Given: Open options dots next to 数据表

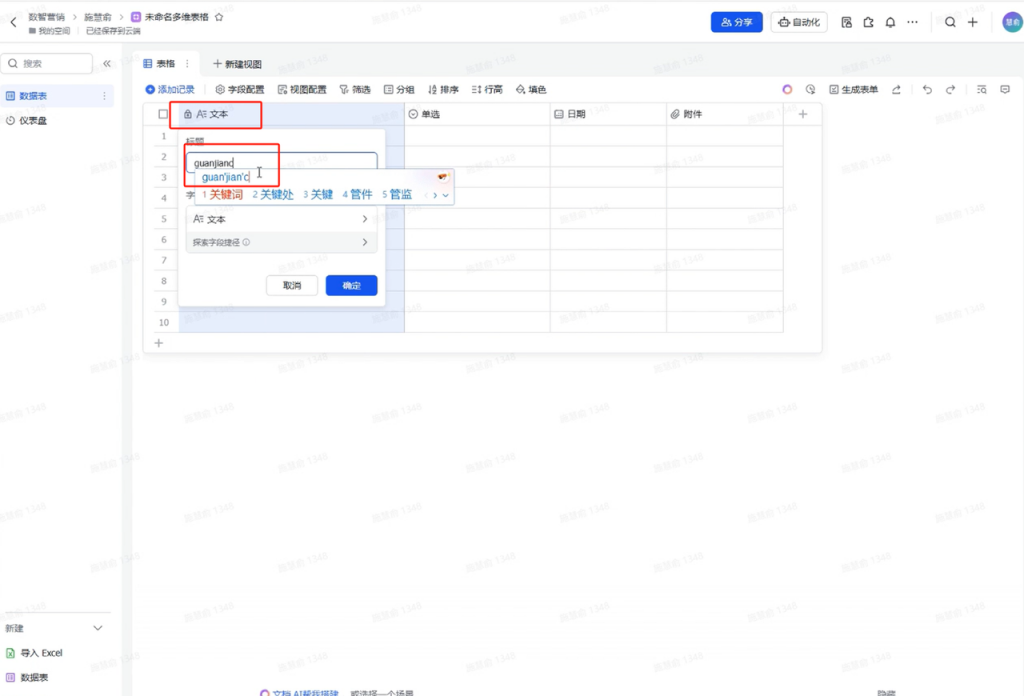Looking at the screenshot, I should pos(104,96).
